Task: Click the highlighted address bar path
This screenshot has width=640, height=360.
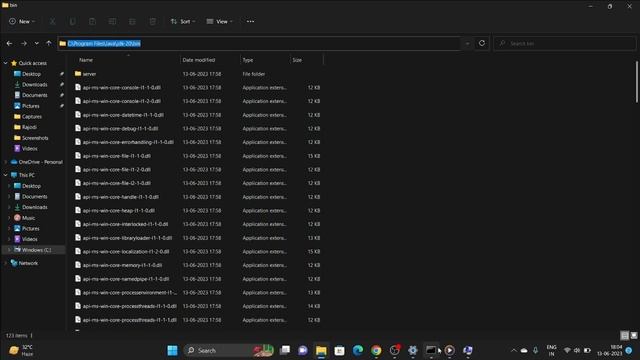Action: [104, 44]
